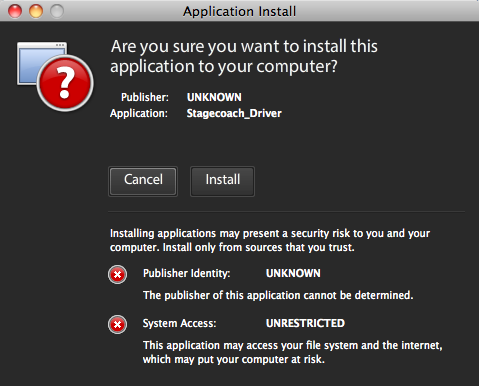Viewport: 479px width, 386px height.
Task: Click the System Access label
Action: click(180, 323)
